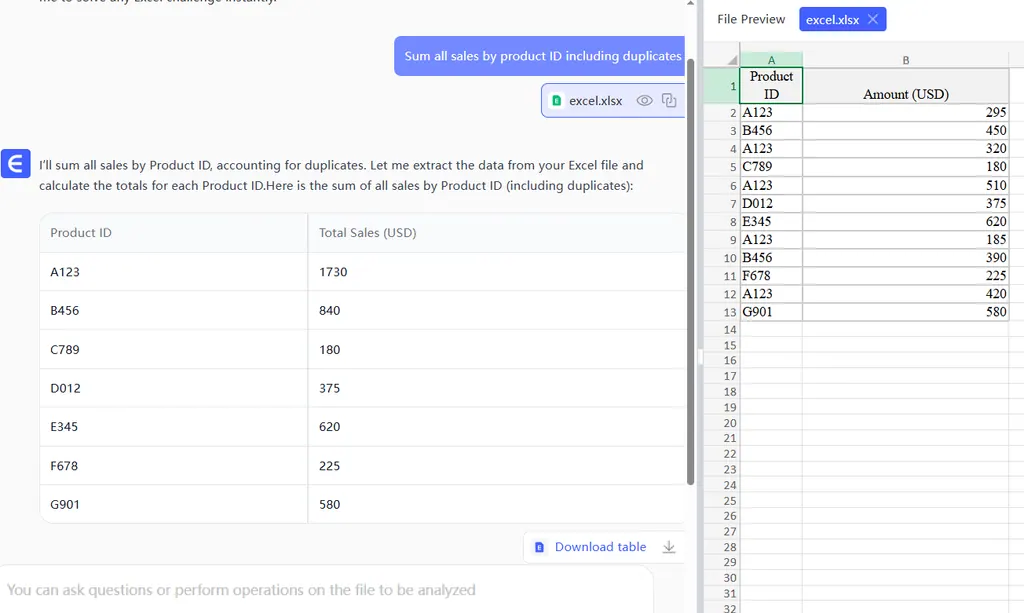The height and width of the screenshot is (613, 1024).
Task: Click the blue assistant avatar icon
Action: pos(15,164)
